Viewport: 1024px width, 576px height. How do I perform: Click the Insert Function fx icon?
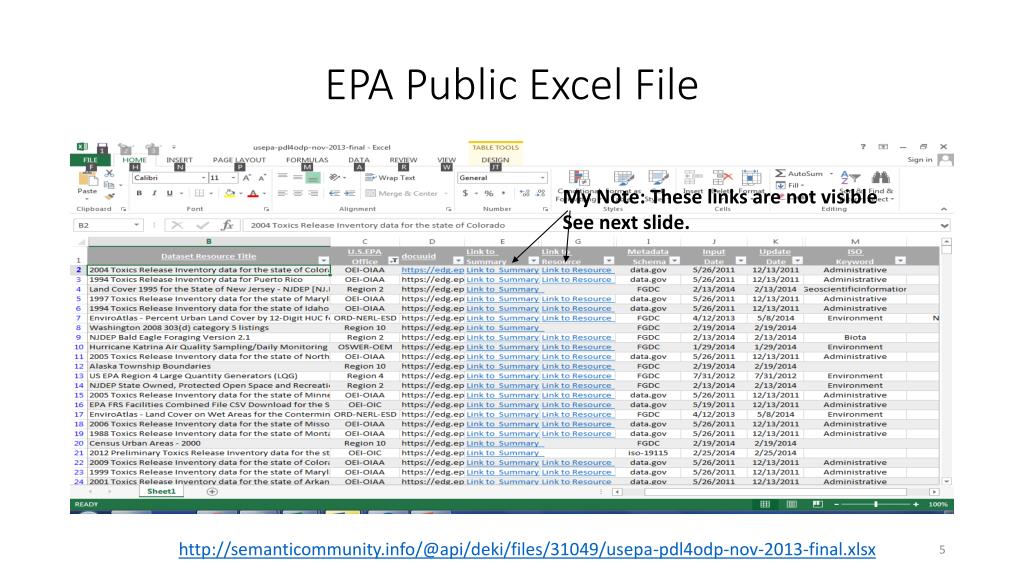pos(227,225)
